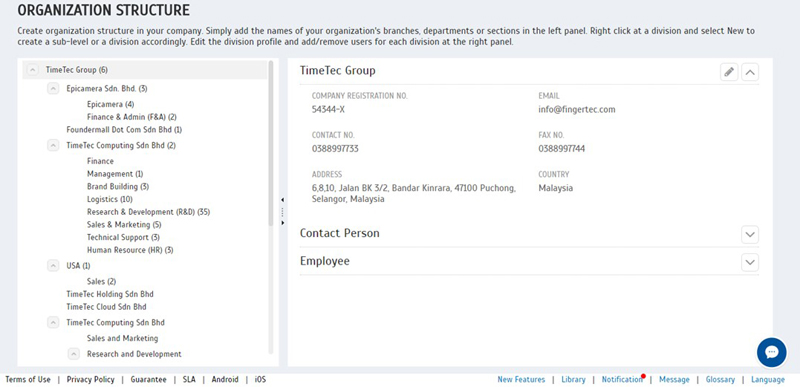
Task: Click left arrow to hide tree panel
Action: coord(283,200)
